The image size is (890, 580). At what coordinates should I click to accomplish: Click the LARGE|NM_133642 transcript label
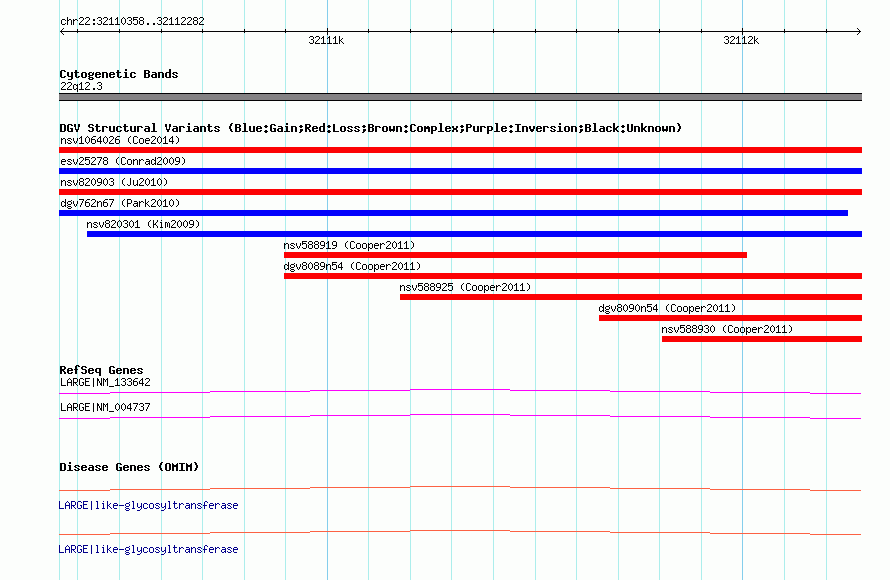click(106, 383)
